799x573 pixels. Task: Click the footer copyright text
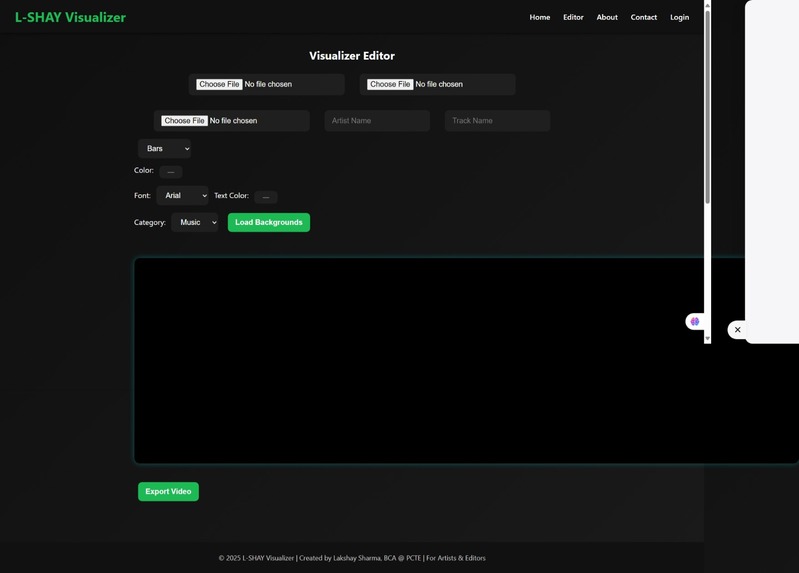point(352,558)
